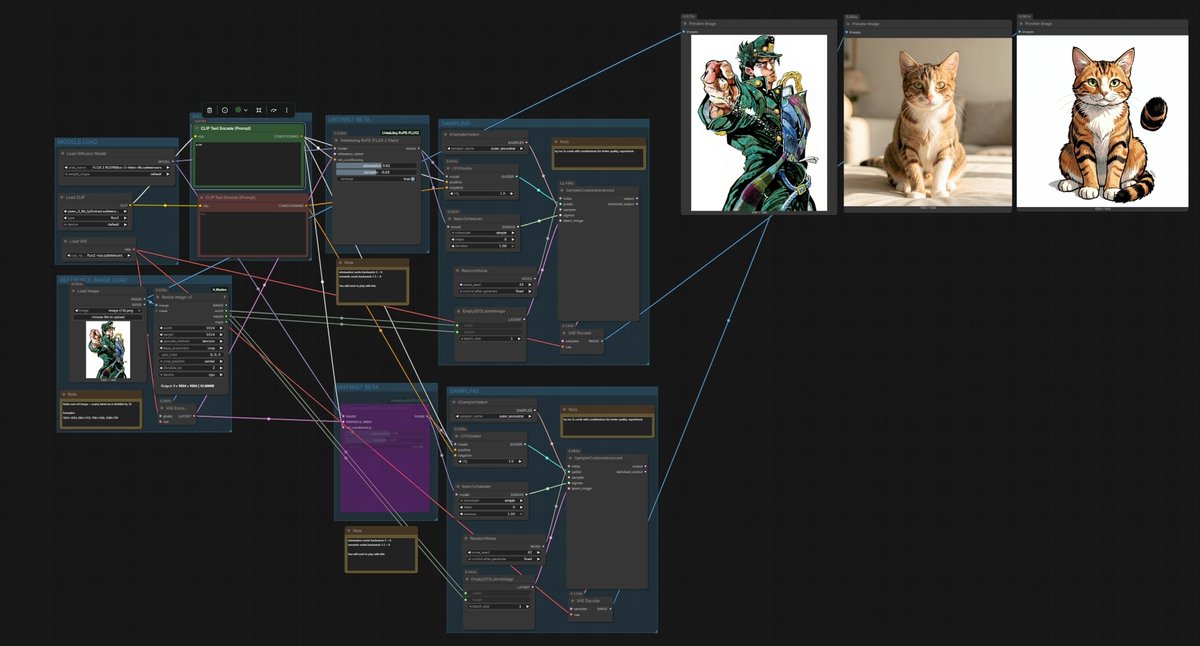The height and width of the screenshot is (646, 1200).
Task: Collapse the third Preview Image node dot
Action: [x=1022, y=23]
